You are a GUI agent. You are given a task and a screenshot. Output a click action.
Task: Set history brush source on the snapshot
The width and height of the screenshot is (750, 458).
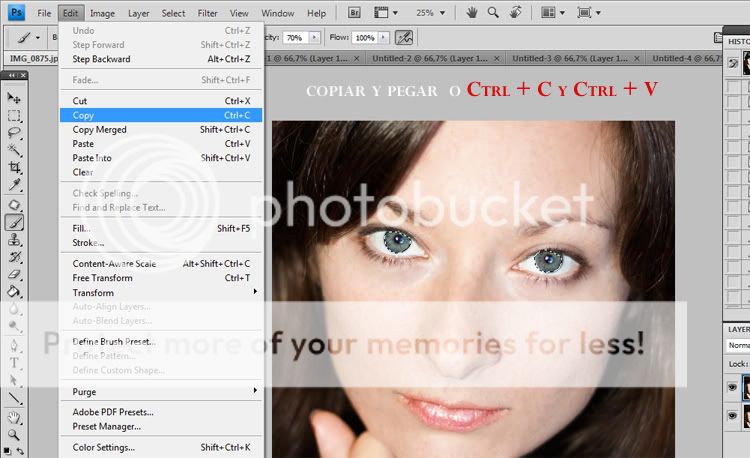(x=733, y=63)
